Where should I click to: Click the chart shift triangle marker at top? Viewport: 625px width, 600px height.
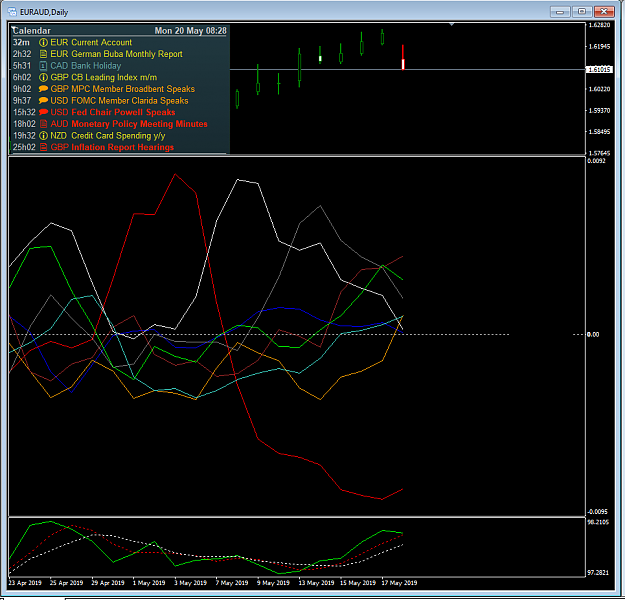click(x=451, y=25)
